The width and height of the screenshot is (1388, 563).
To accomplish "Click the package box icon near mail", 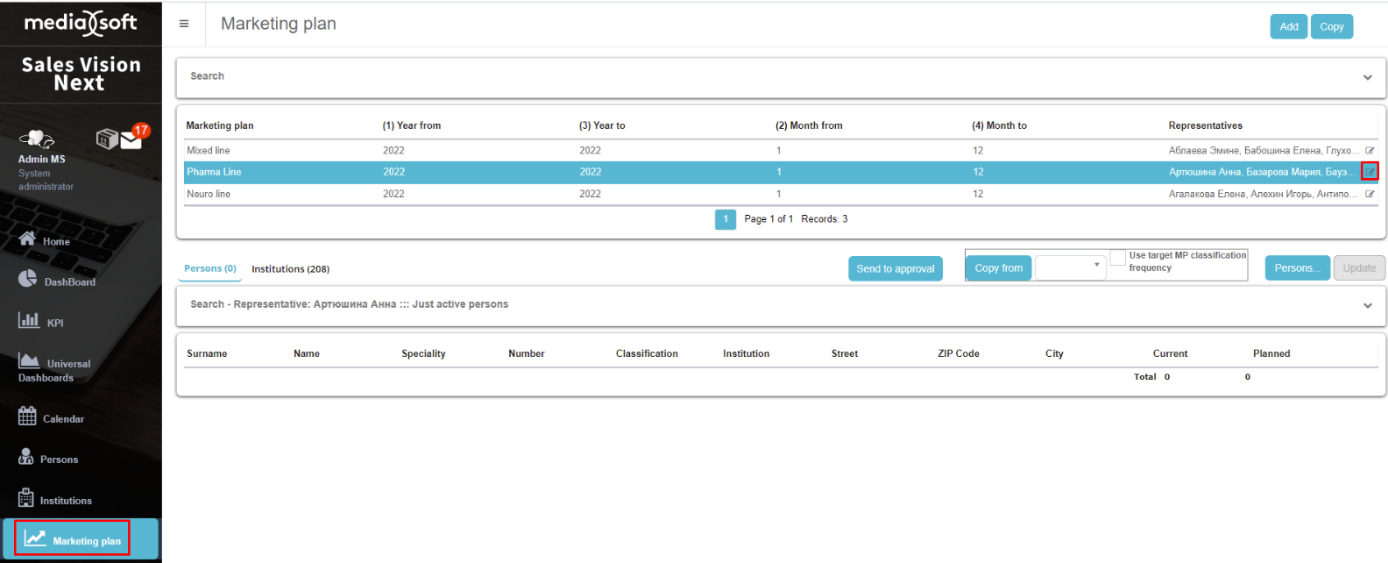I will tap(107, 138).
